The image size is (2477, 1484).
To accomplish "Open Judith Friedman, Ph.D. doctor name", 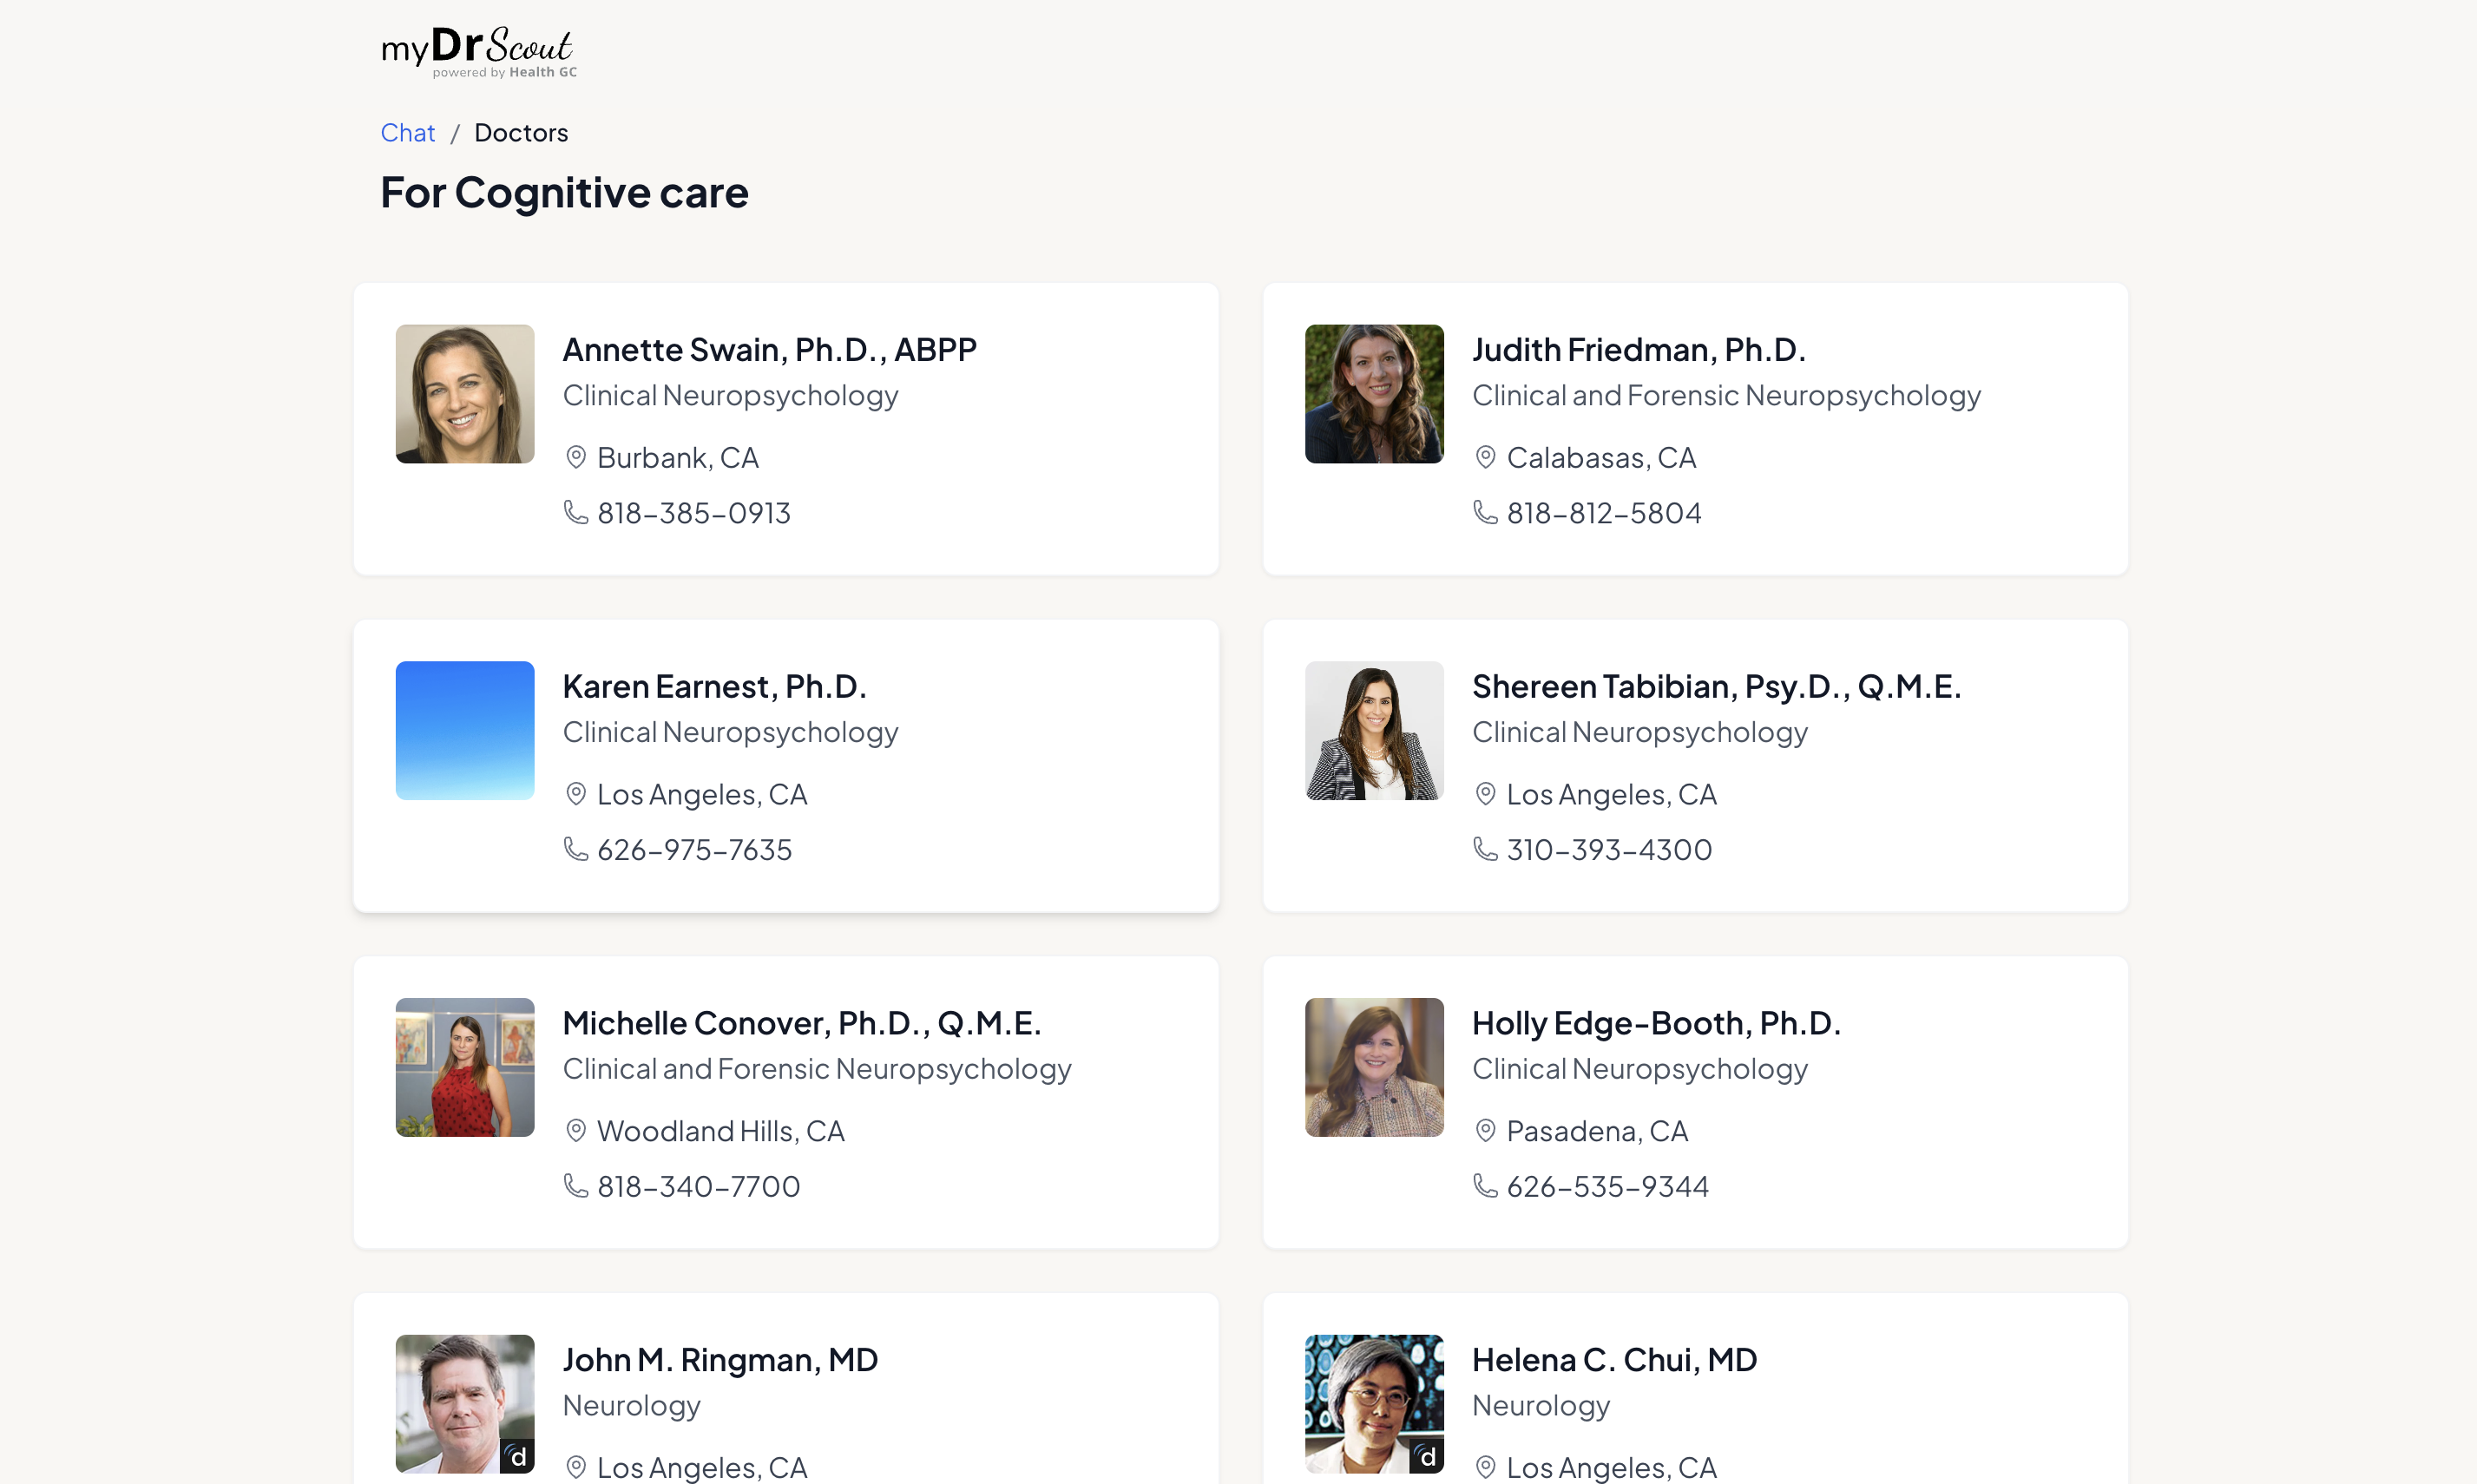I will click(1638, 350).
